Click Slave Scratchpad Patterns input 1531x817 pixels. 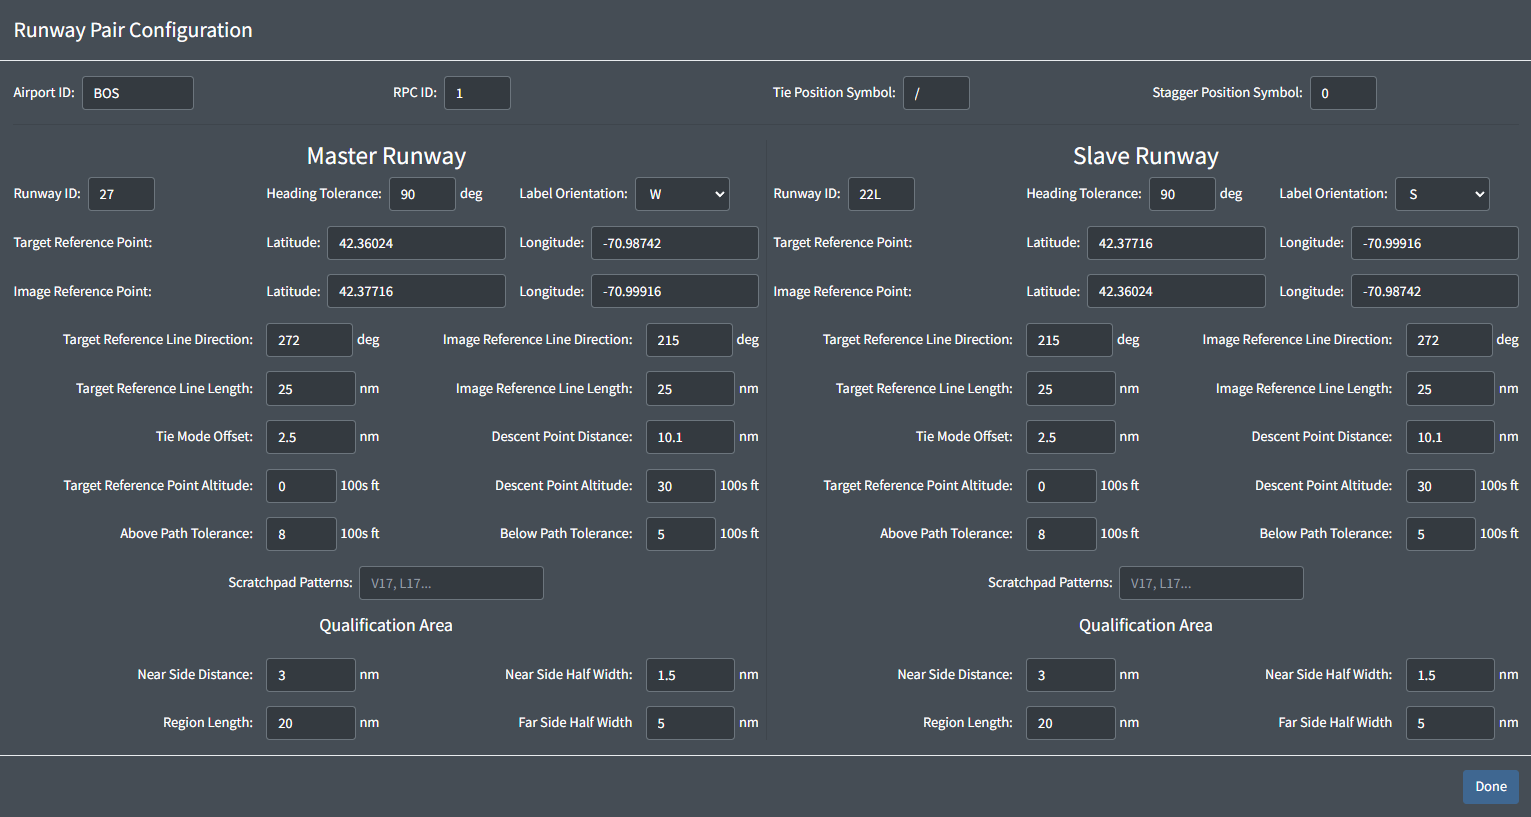[x=1211, y=583]
